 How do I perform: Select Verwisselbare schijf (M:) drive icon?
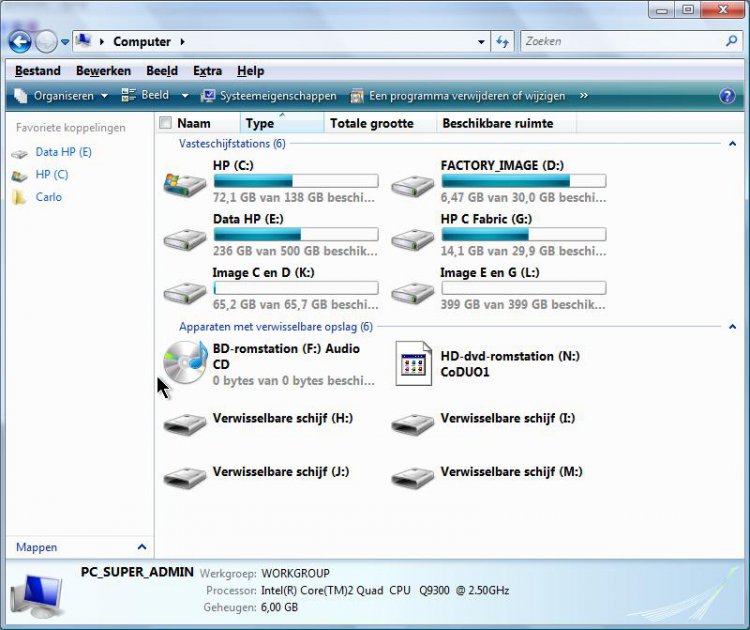[412, 477]
